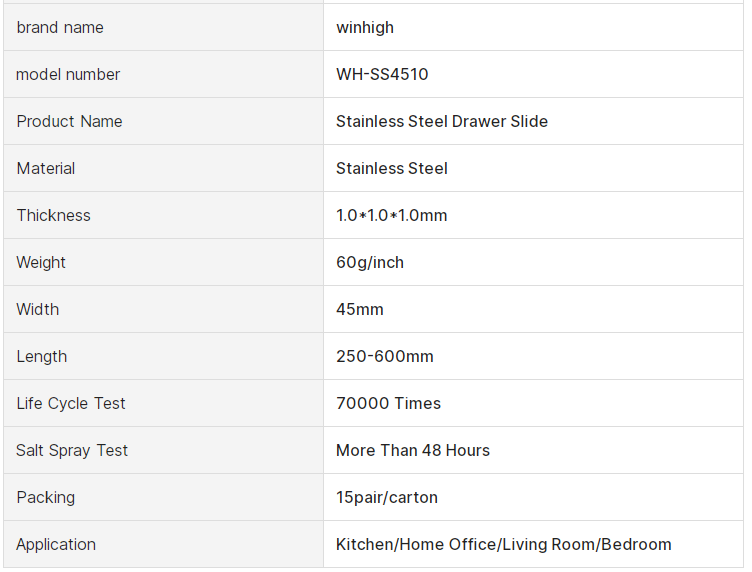Select the Kitchen/Home Office application value
Screen dimensions: 752x572
(504, 544)
